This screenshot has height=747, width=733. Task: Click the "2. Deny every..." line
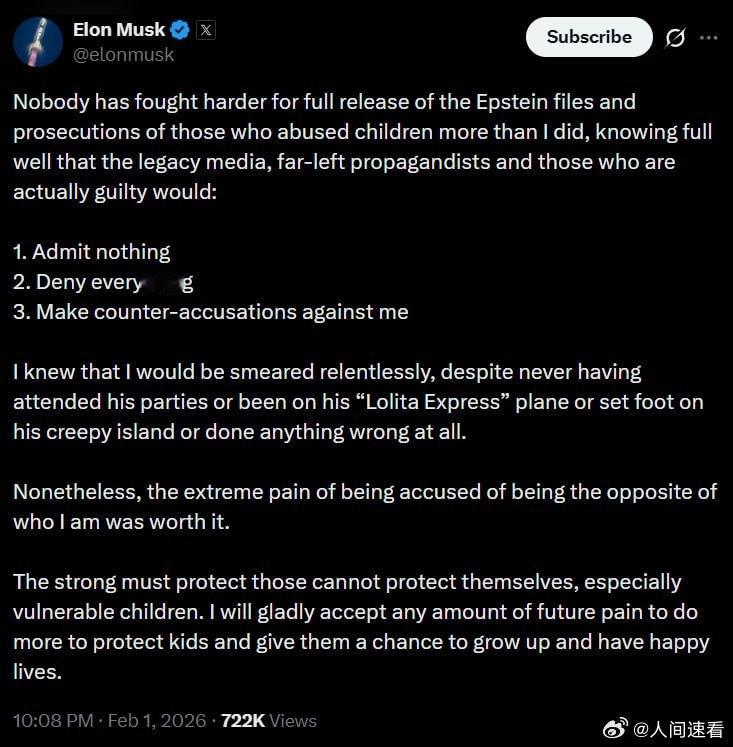tap(103, 282)
